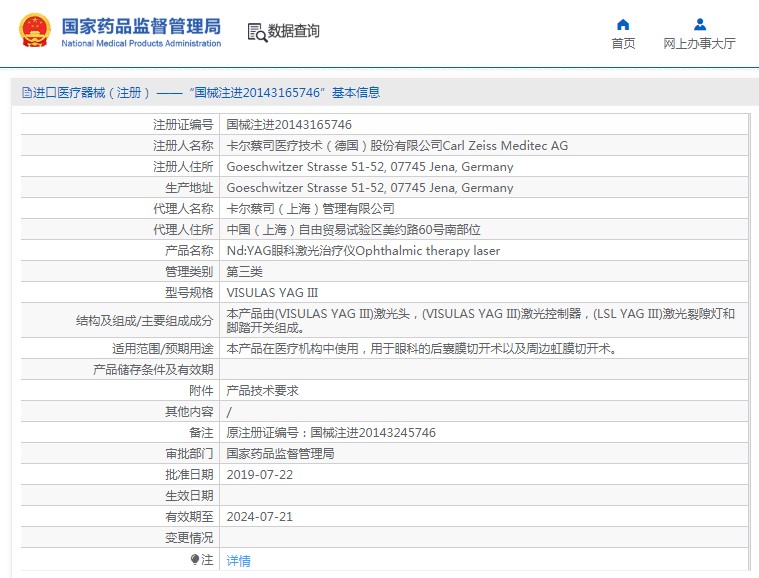
Task: Click agent name 卡尔蔡司（上海）管理有限公司
Action: point(310,209)
